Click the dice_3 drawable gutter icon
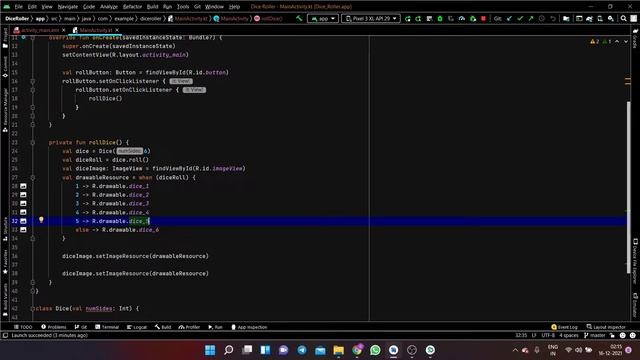 point(23,204)
